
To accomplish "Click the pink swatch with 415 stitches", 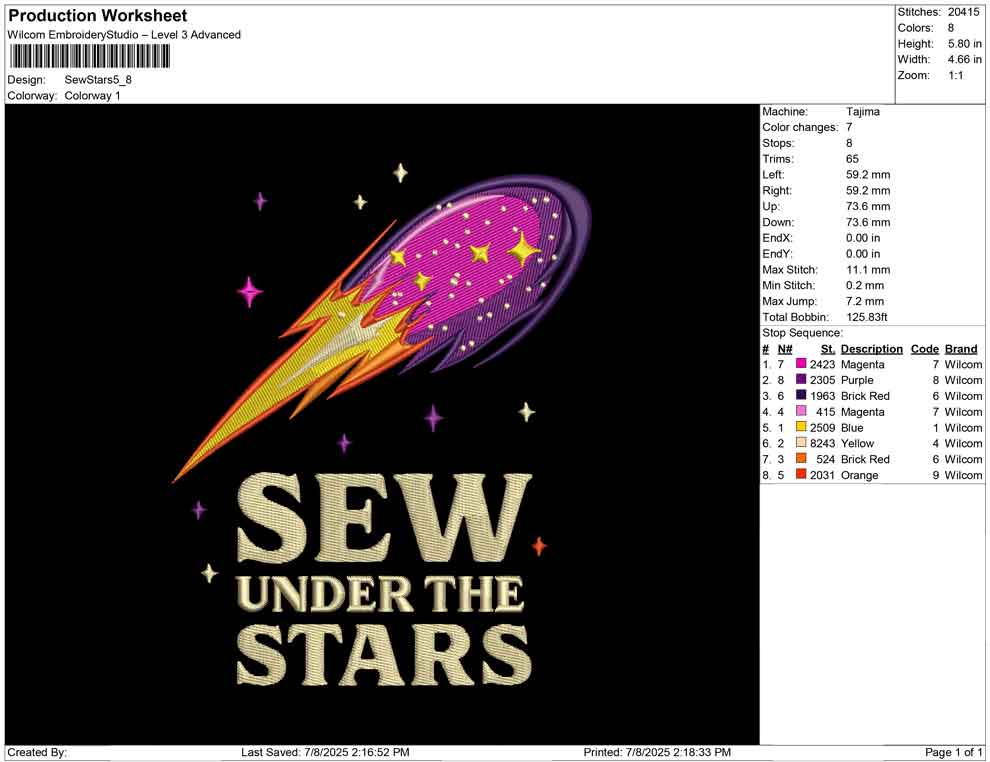I will (801, 411).
